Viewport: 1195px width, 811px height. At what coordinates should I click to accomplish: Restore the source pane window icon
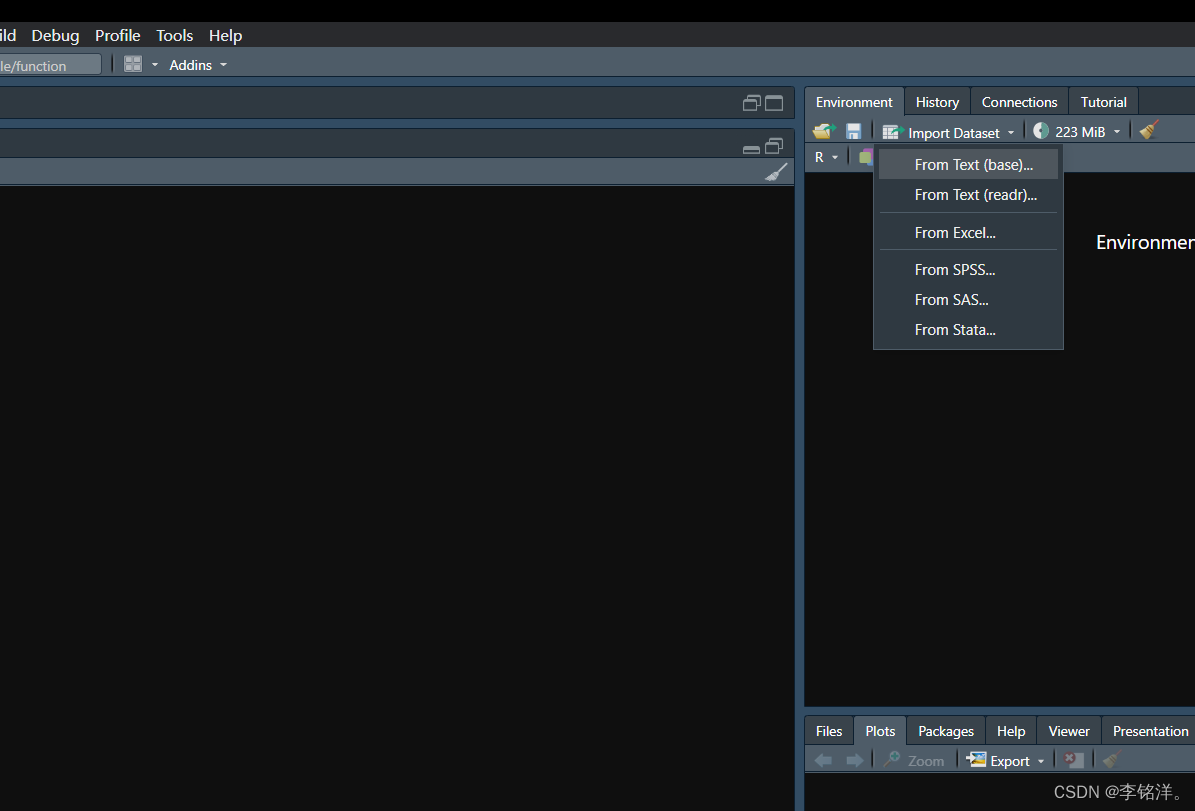(751, 103)
